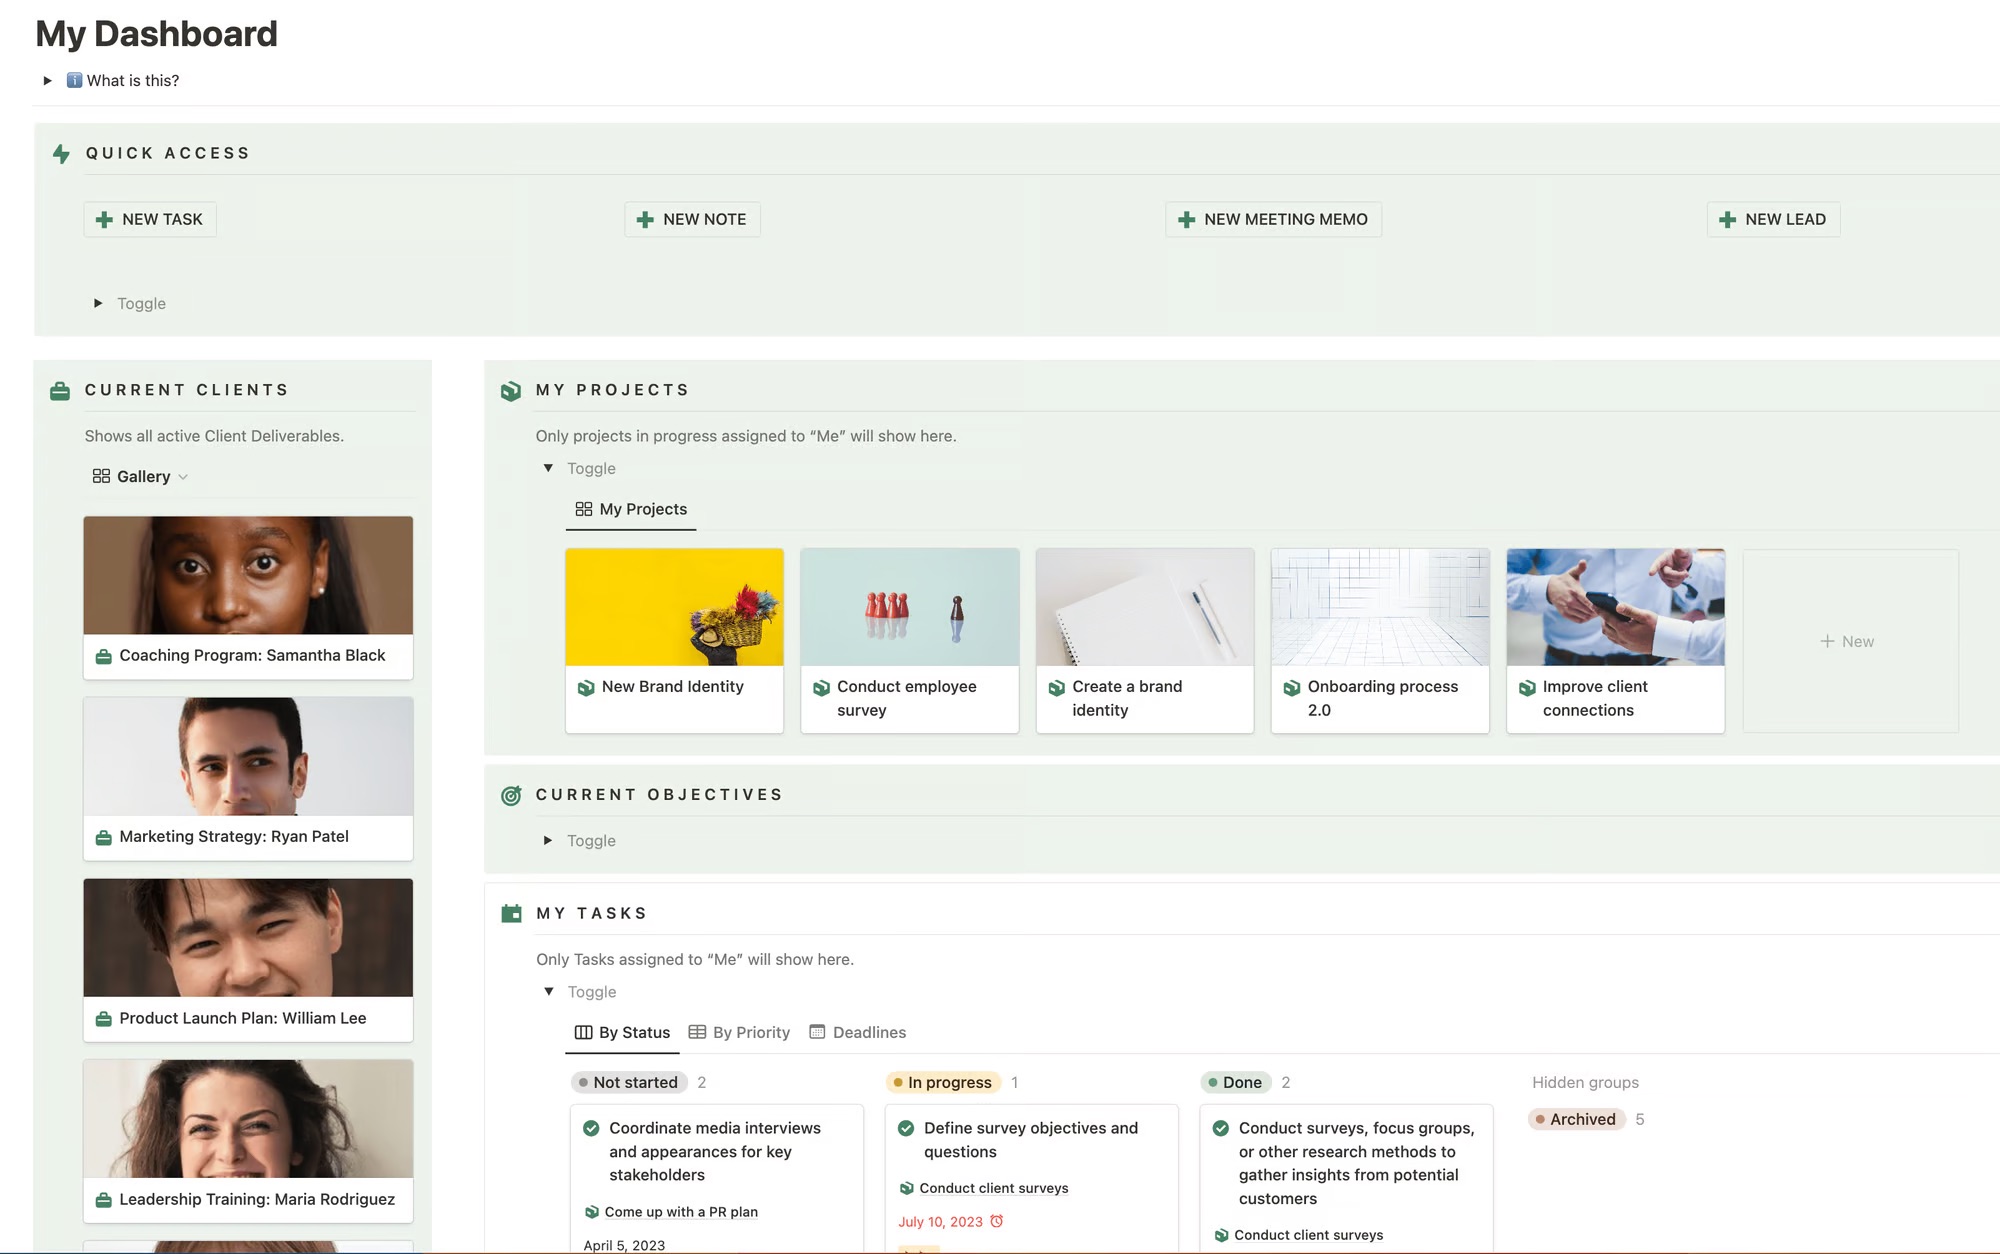This screenshot has height=1254, width=2000.
Task: Toggle checkmark on Conduct surveys, focus groups task
Action: point(1221,1129)
